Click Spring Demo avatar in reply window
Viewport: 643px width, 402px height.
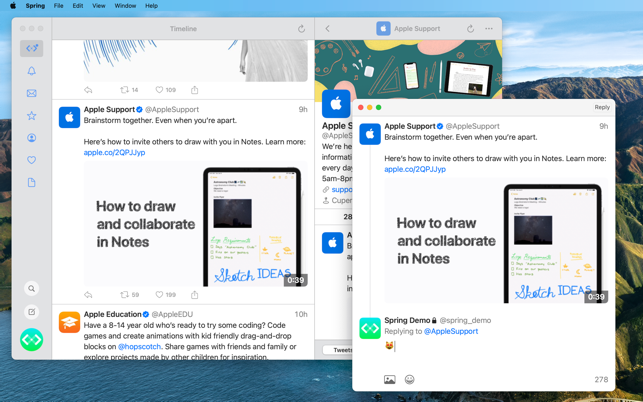(x=370, y=328)
